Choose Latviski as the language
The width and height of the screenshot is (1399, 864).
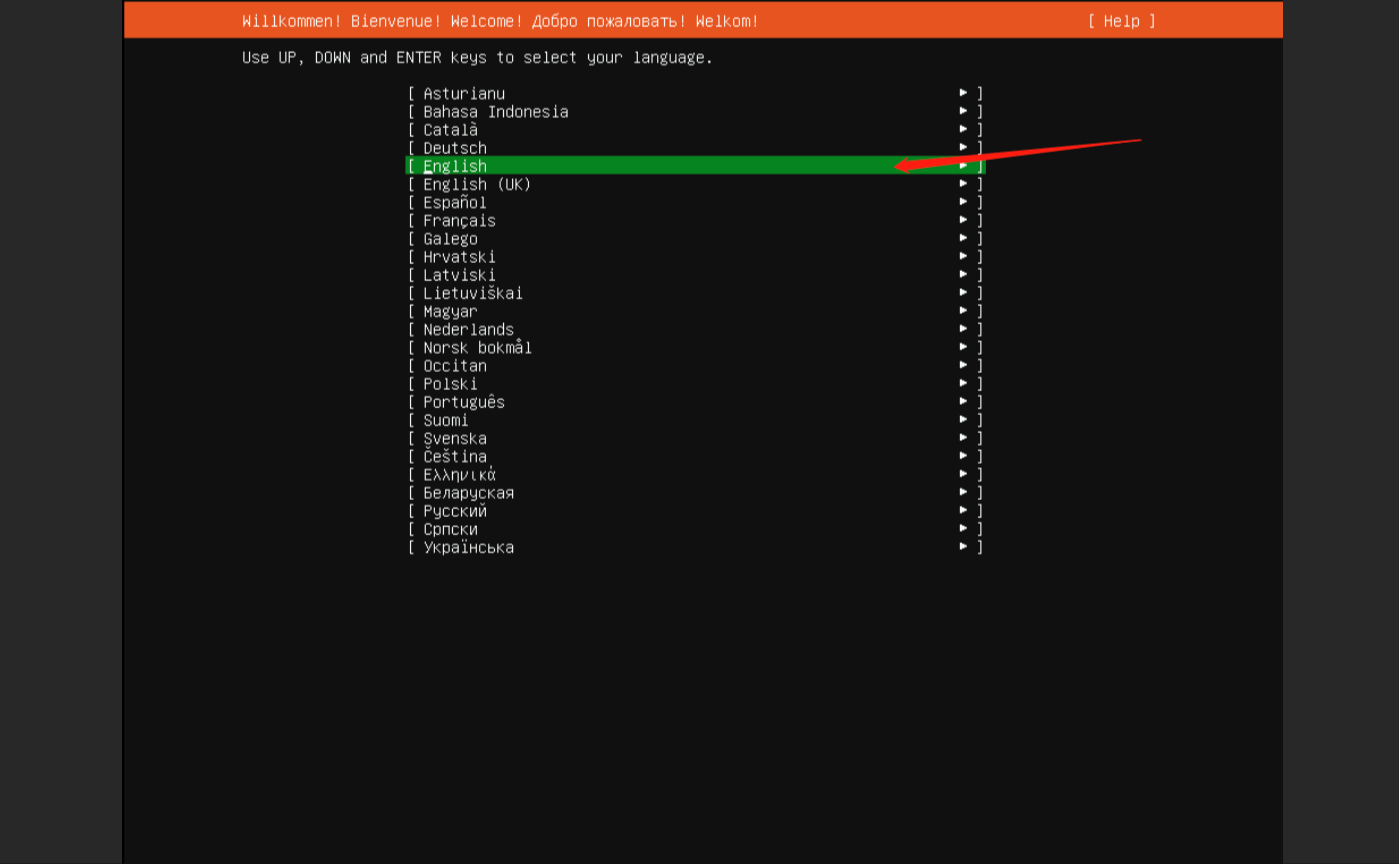click(x=696, y=275)
